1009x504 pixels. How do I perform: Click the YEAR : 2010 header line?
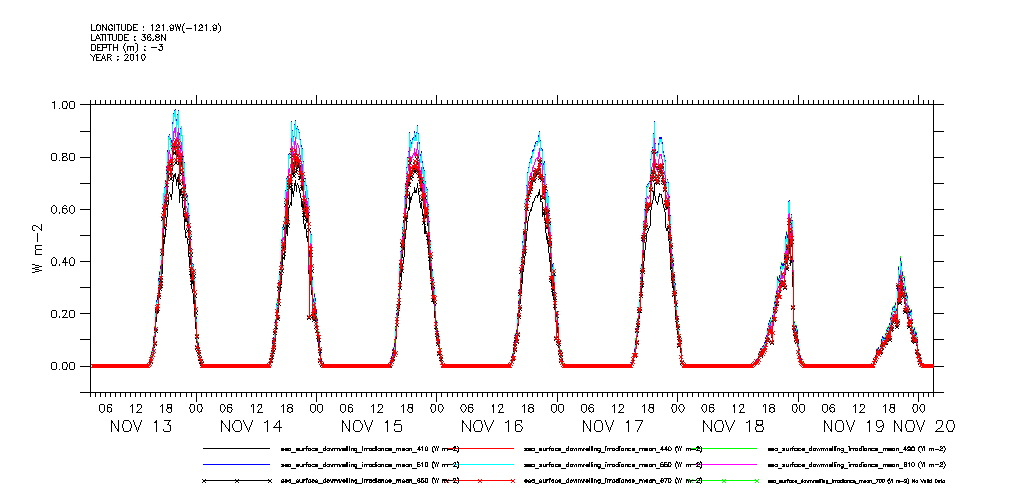(x=118, y=57)
